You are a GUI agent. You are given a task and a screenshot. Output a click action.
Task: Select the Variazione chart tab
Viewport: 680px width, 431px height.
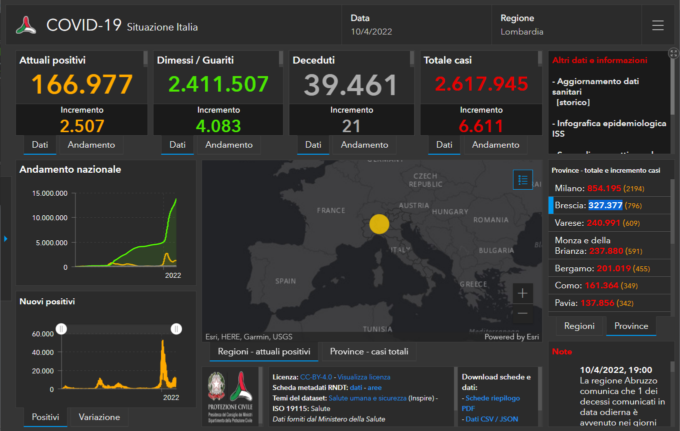[x=100, y=416]
